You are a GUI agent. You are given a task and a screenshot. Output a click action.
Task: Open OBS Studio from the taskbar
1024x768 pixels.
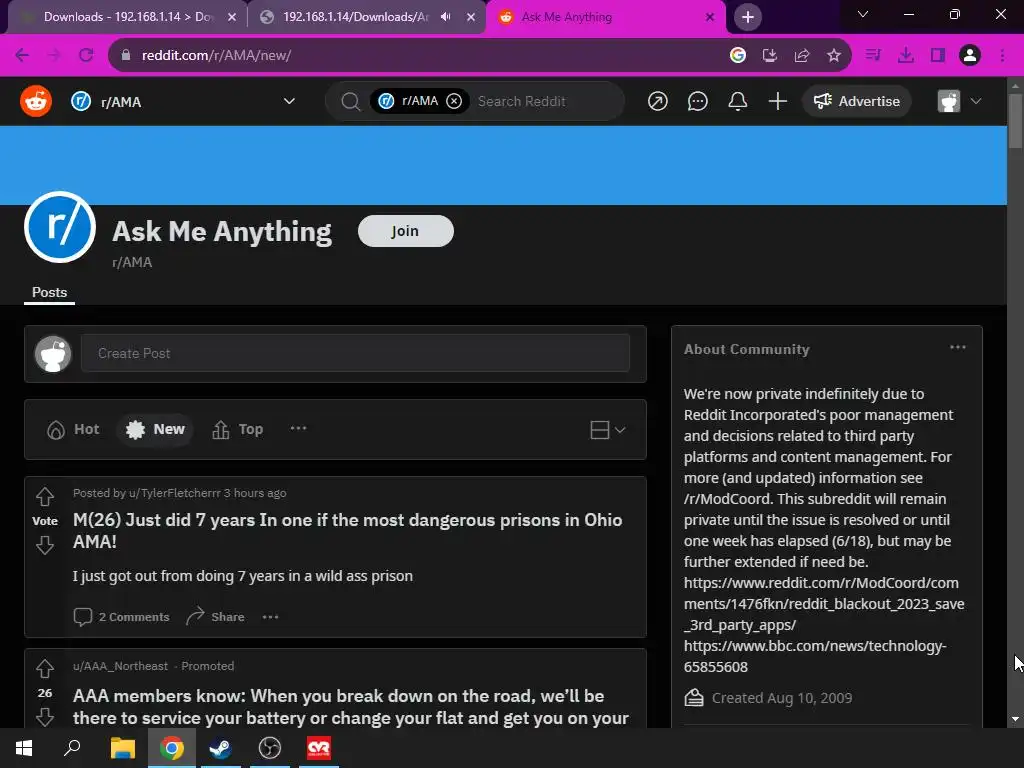(x=270, y=748)
